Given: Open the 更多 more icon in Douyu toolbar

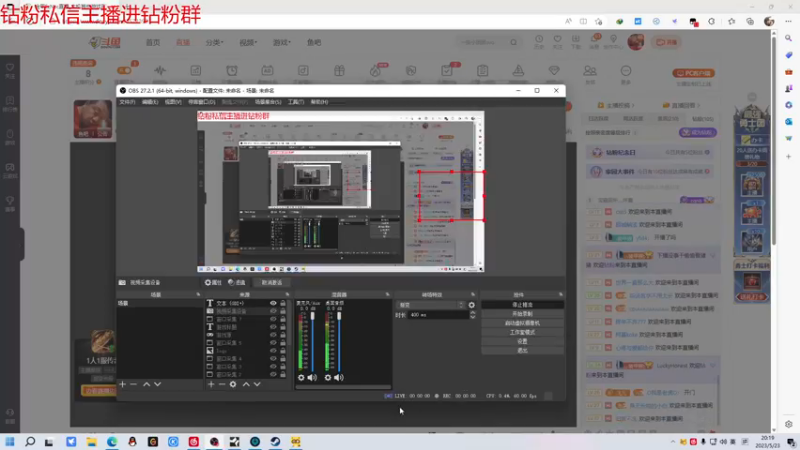Looking at the screenshot, I should tap(626, 73).
